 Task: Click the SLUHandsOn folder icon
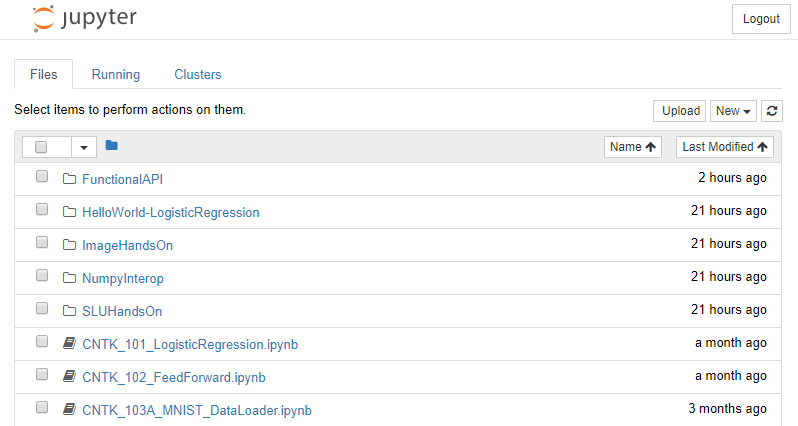pyautogui.click(x=69, y=310)
